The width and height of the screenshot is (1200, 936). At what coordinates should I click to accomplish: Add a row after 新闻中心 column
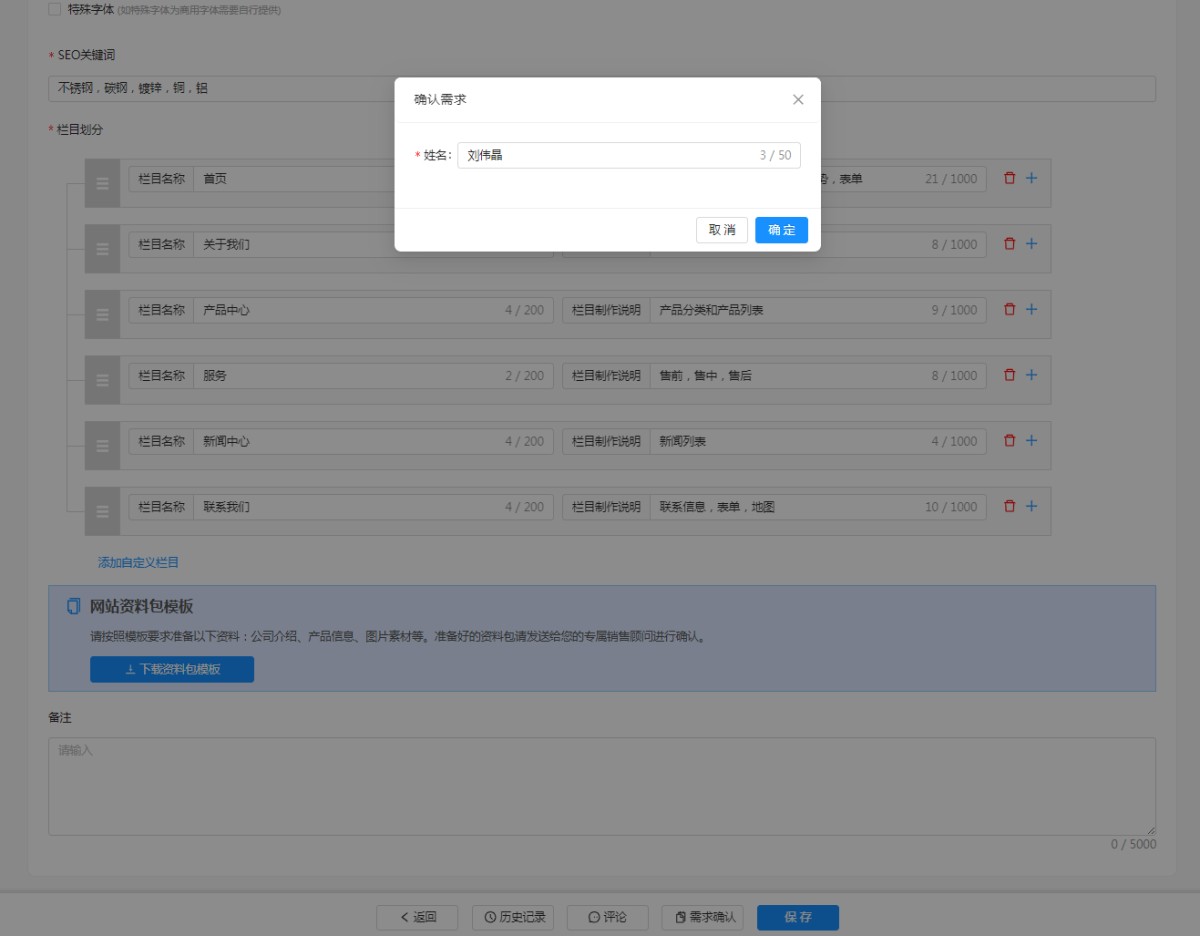pos(1031,441)
